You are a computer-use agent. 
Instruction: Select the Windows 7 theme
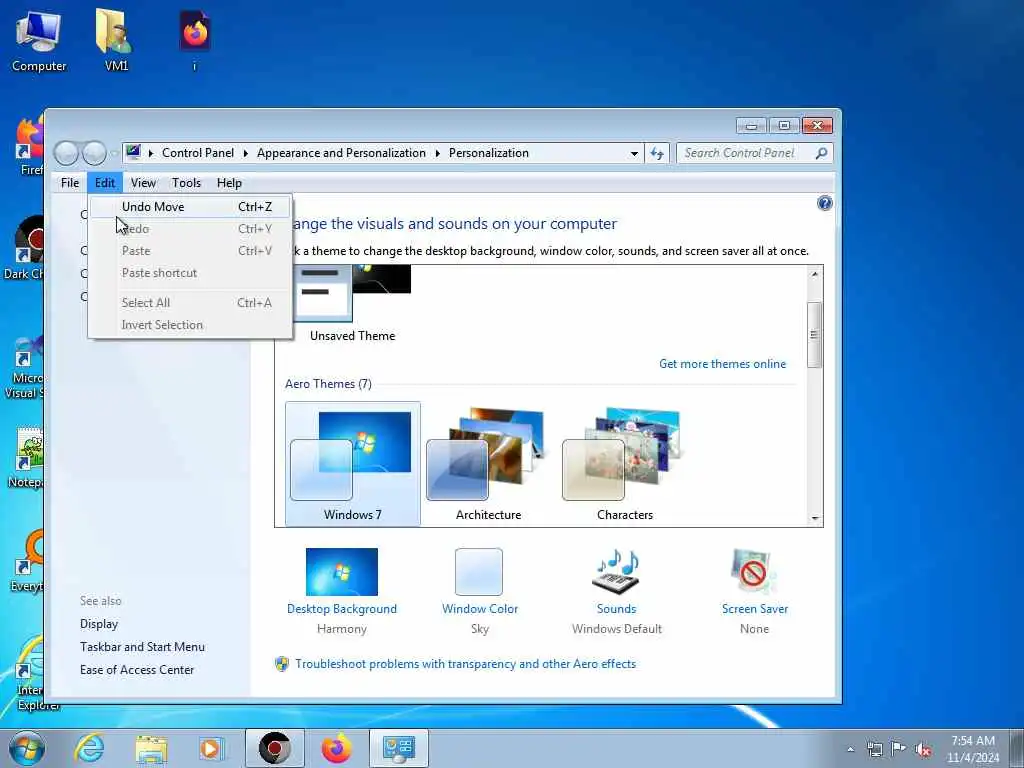point(353,464)
